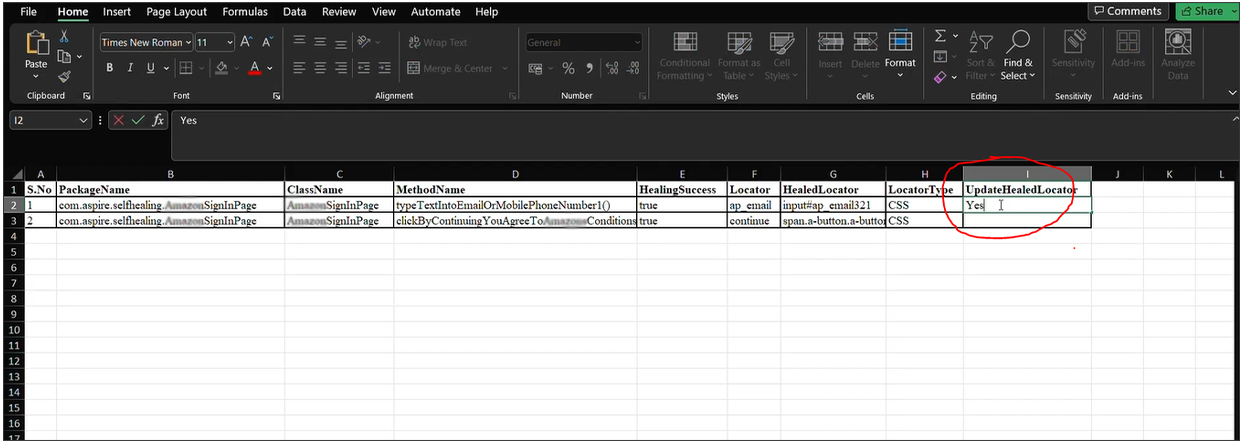The width and height of the screenshot is (1243, 445).
Task: Expand the Name Box dropdown arrow
Action: [84, 120]
